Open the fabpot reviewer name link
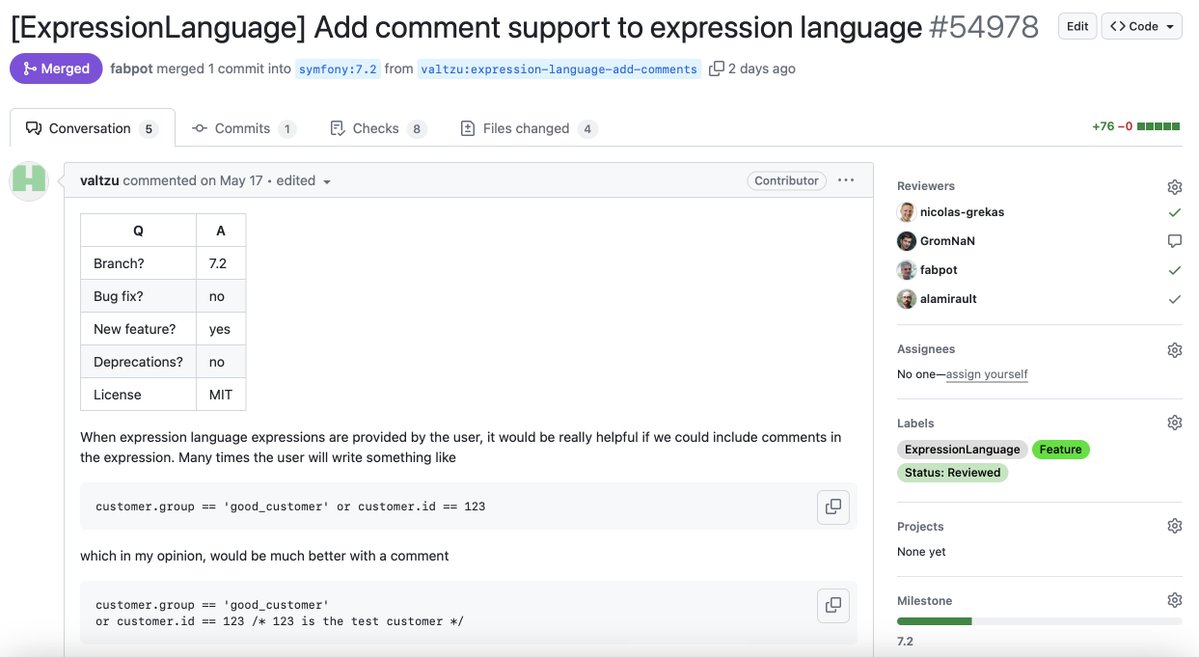This screenshot has height=657, width=1199. (938, 270)
